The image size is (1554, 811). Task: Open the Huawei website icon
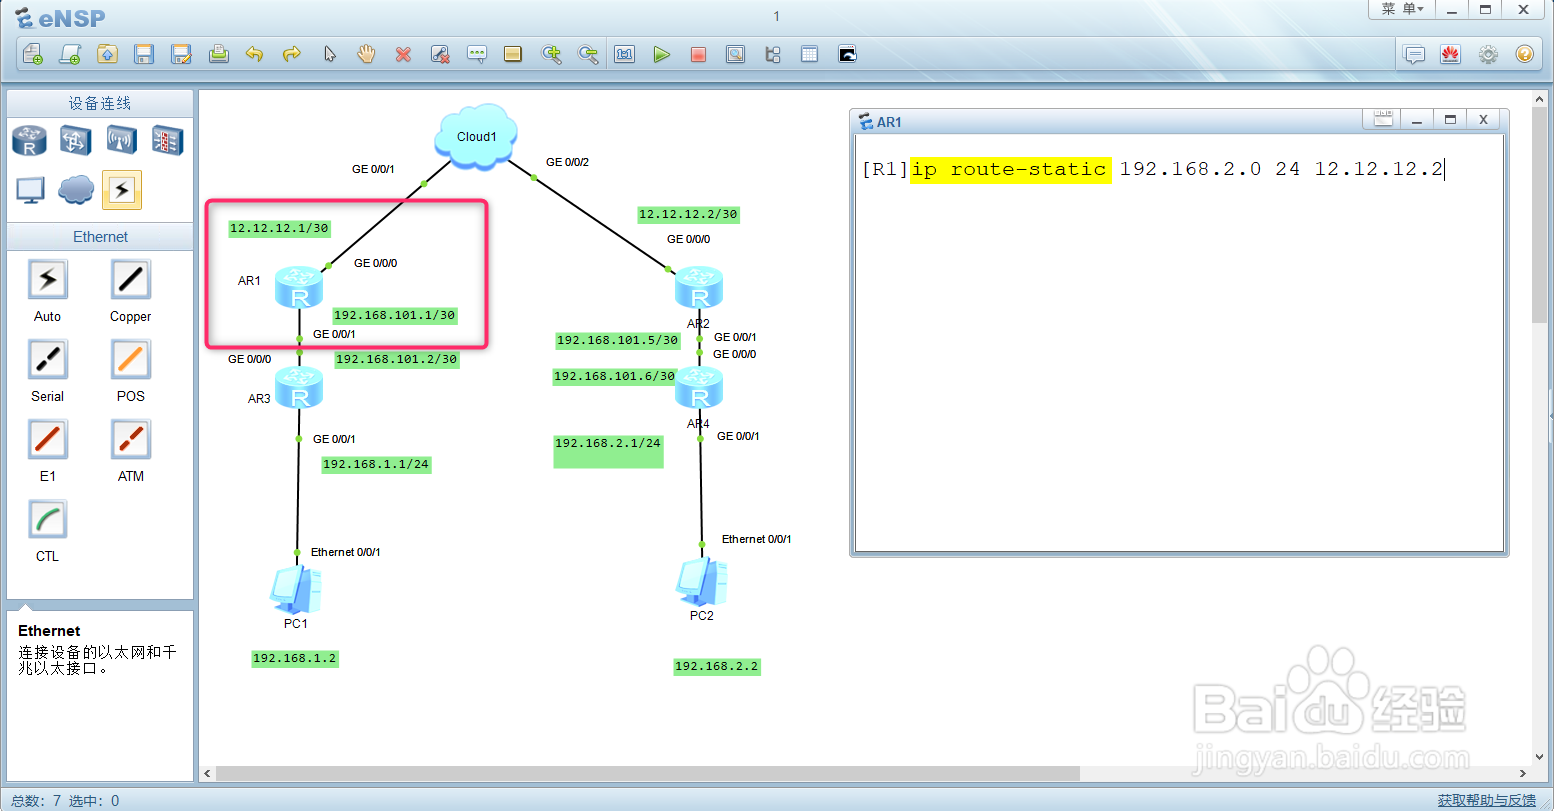coord(1451,54)
